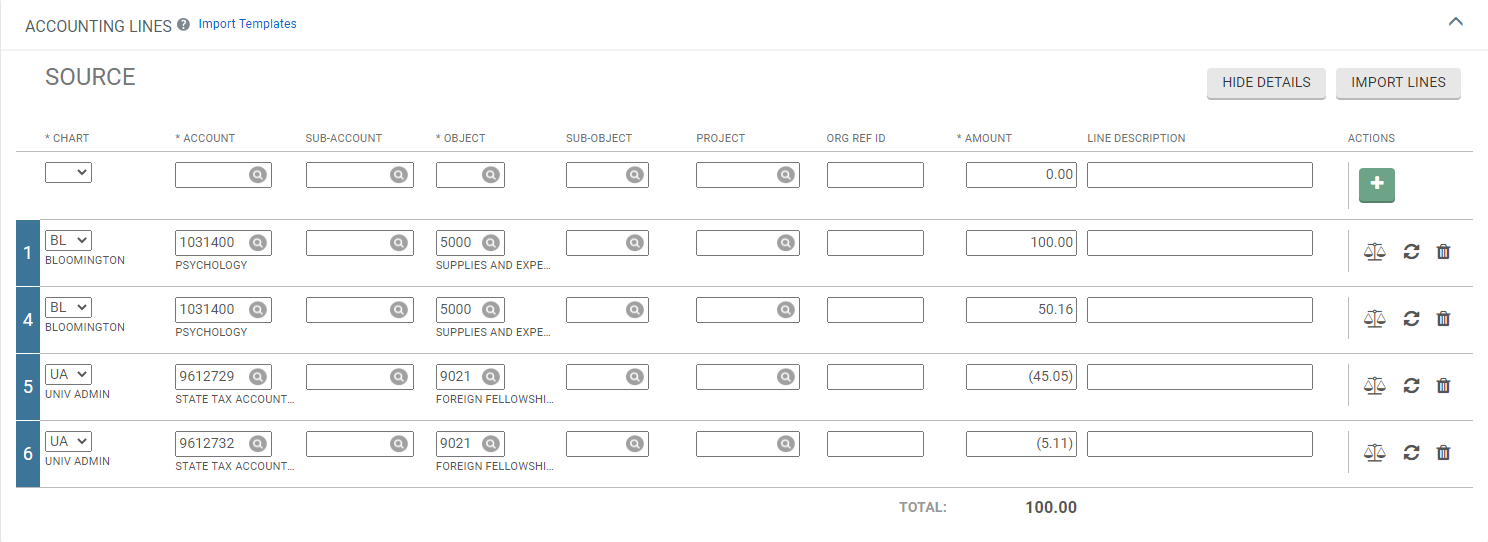This screenshot has width=1488, height=542.
Task: Click the amount field showing 100.00 on line 1
Action: click(1021, 242)
